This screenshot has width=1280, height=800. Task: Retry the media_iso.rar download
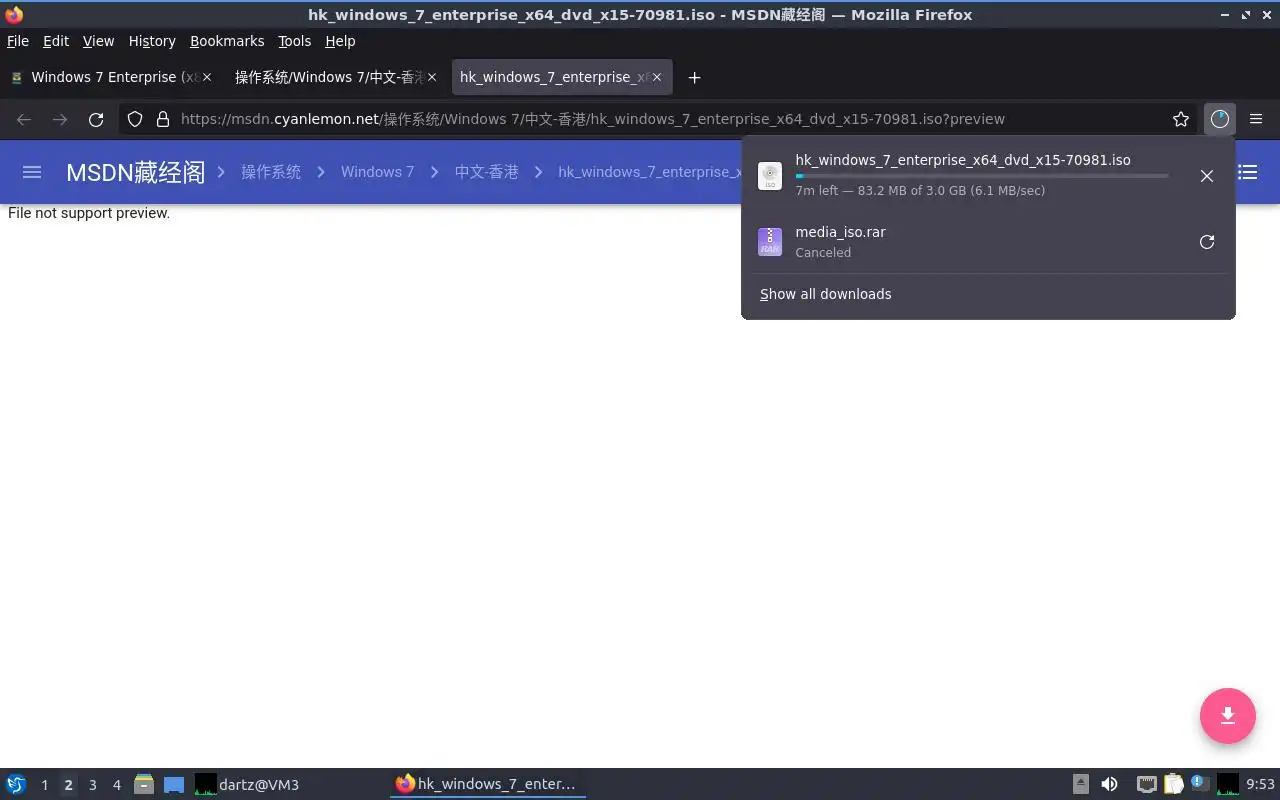[1207, 242]
